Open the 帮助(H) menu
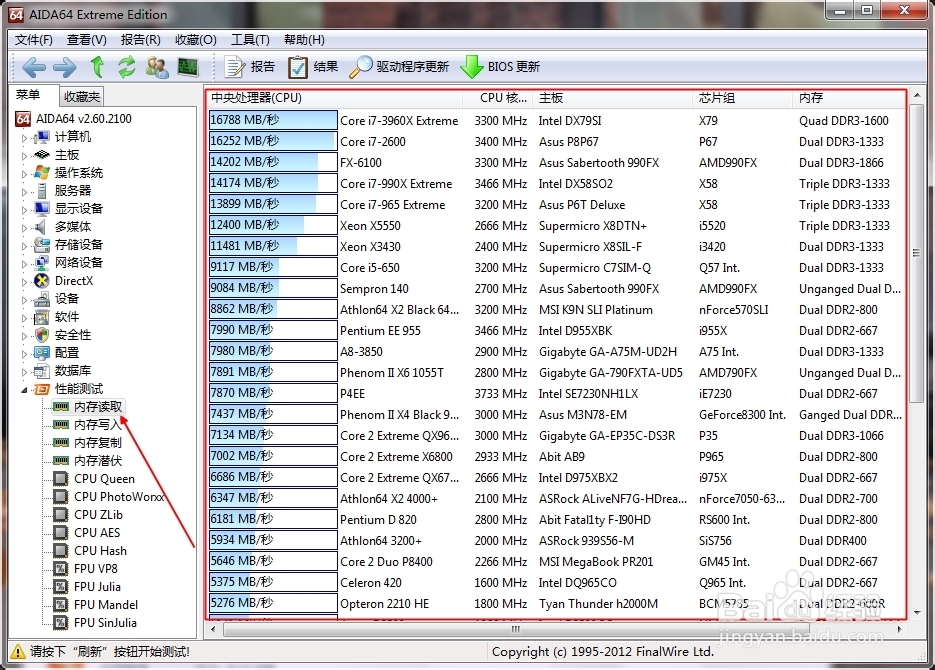The height and width of the screenshot is (670, 935). [x=304, y=40]
